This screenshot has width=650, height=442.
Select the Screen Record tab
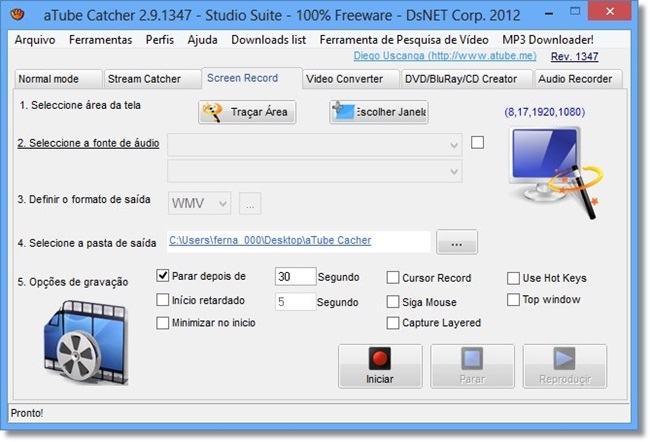tap(252, 78)
